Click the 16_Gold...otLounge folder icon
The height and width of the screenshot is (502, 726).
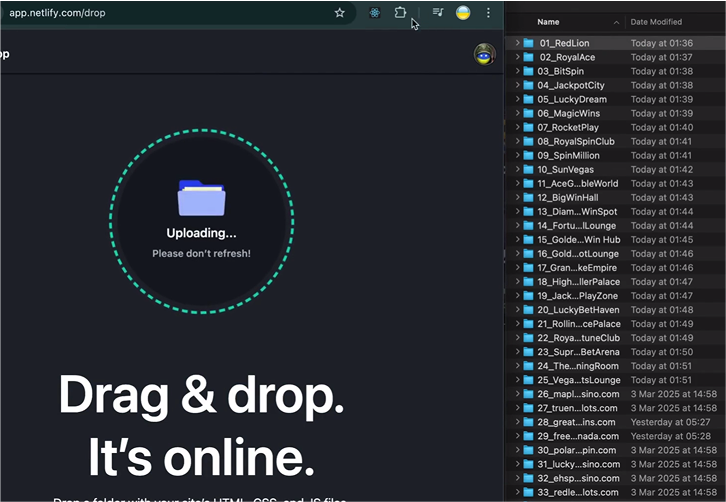[x=528, y=254]
